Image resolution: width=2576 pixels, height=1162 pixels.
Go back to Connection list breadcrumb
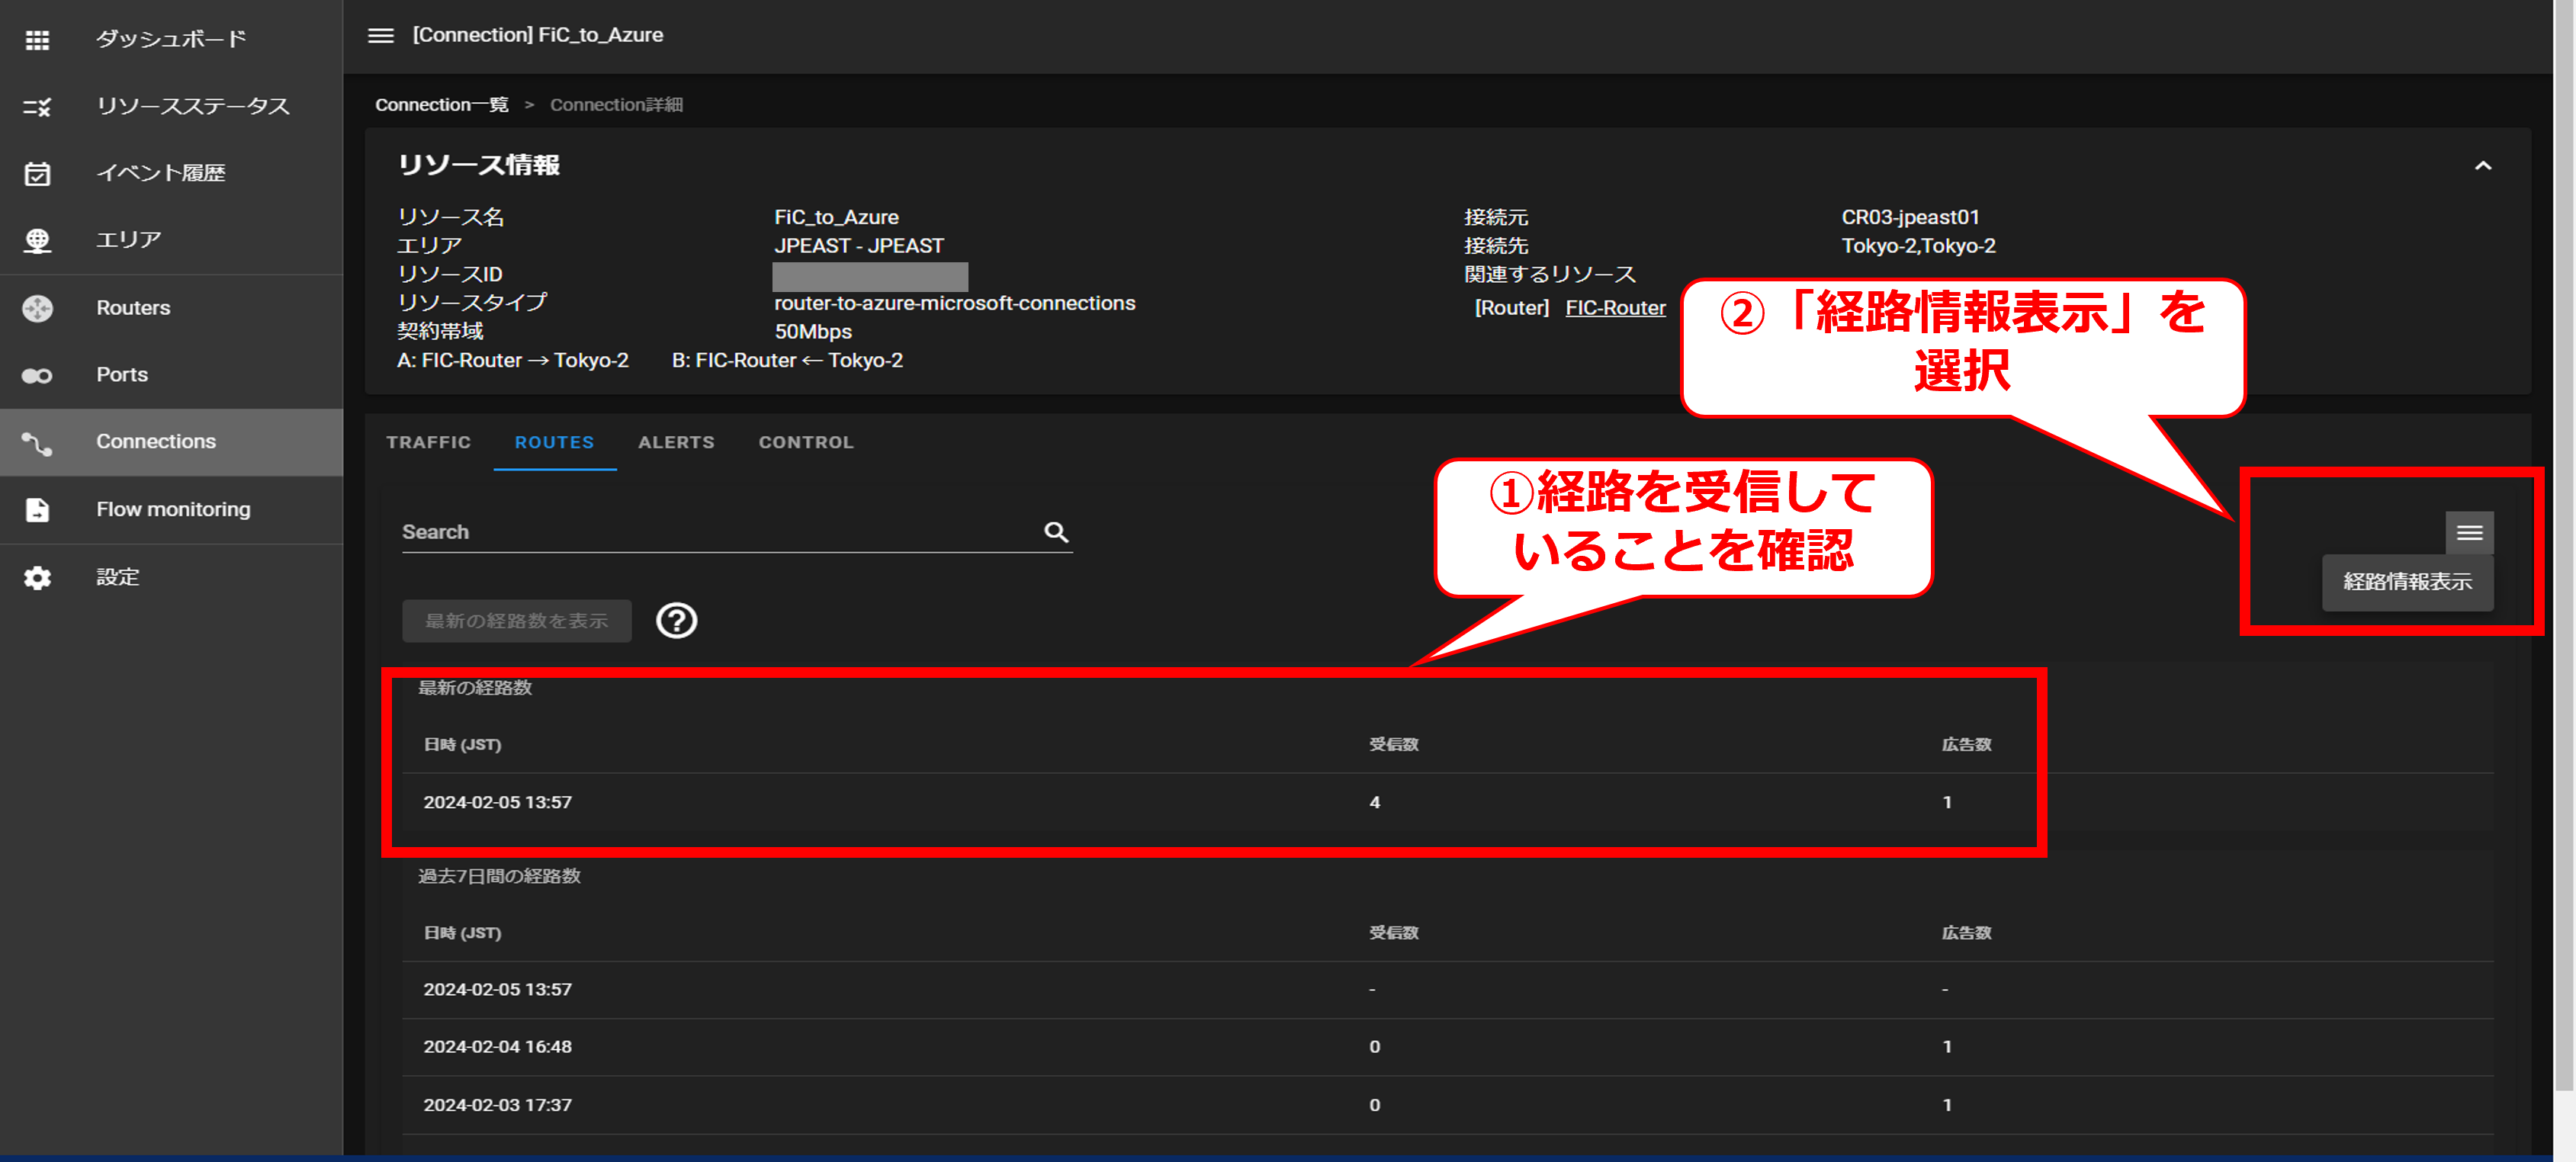[441, 105]
